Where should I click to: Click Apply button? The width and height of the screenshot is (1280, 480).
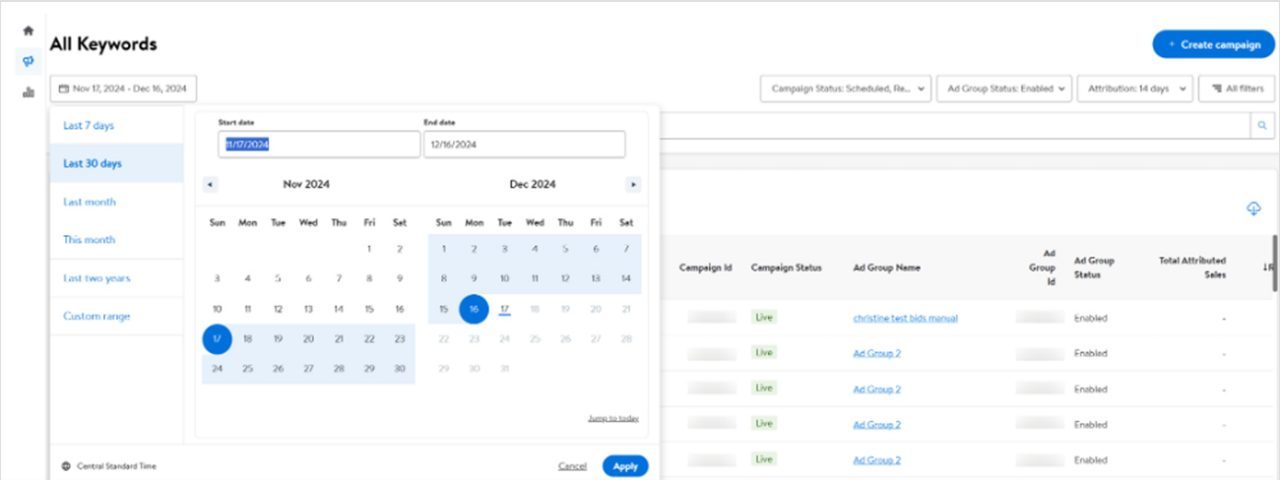click(625, 466)
